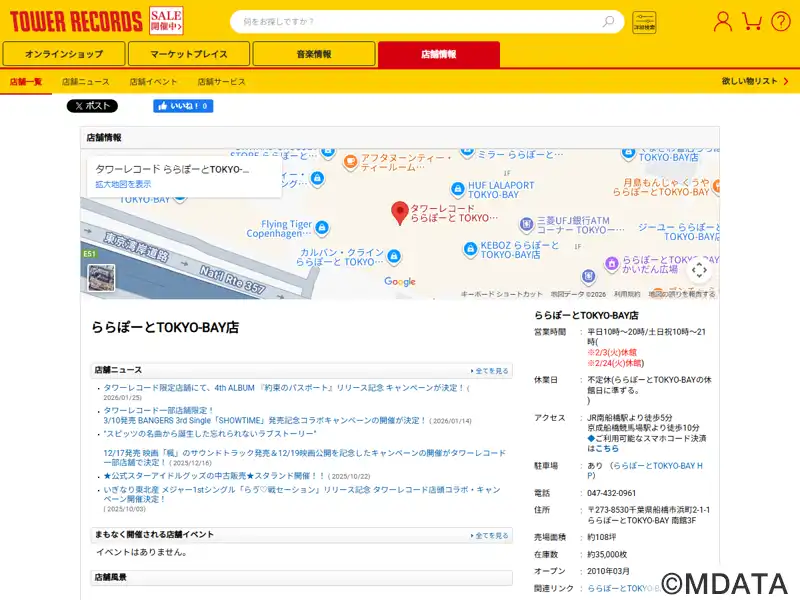800x600 pixels.
Task: Click the ららぽーとTOKYO-BAY店 store heading
Action: coord(165,328)
